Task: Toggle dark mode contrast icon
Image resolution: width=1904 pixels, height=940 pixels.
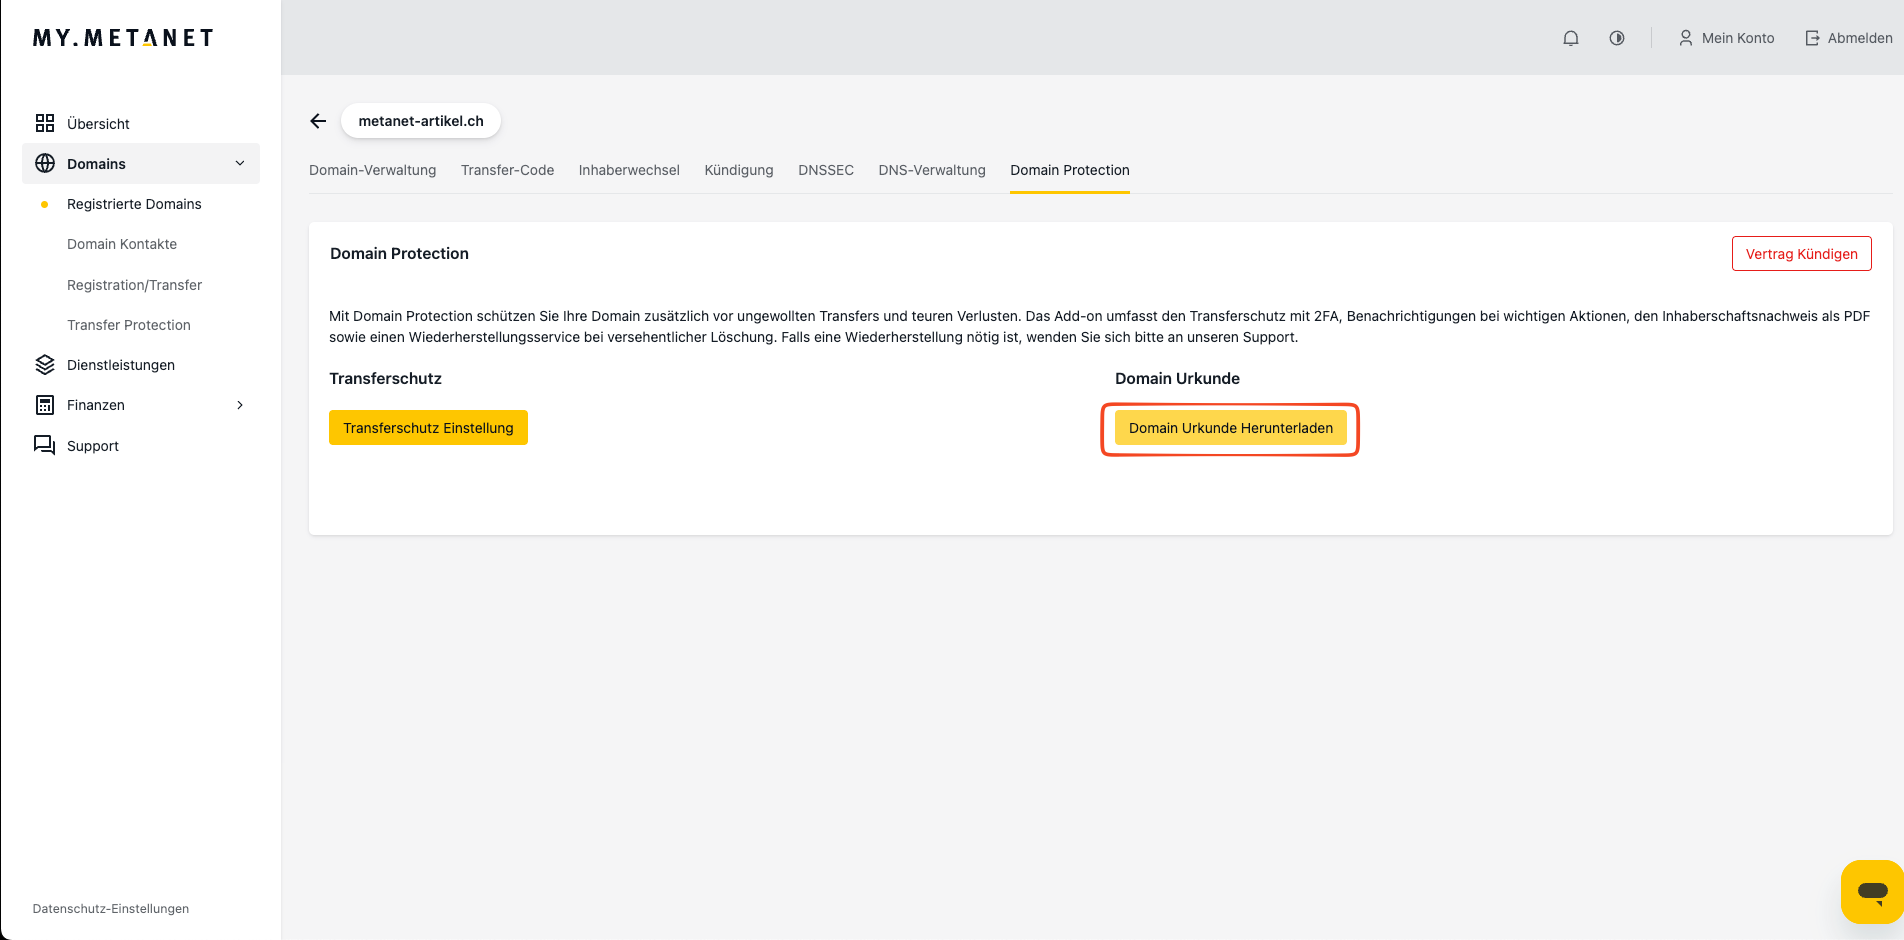Action: (x=1617, y=38)
